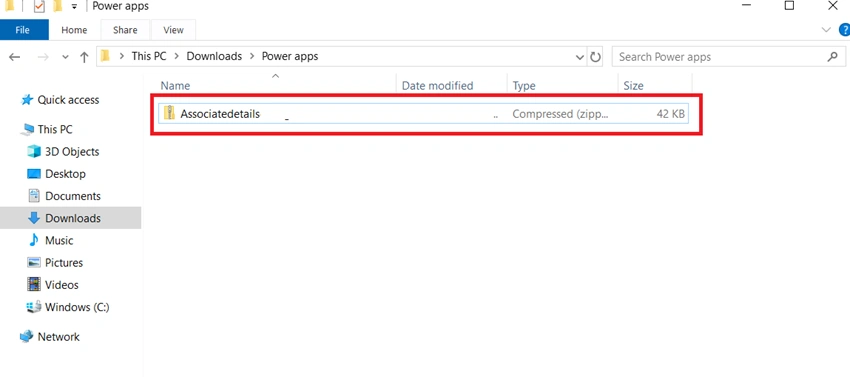Sort files by the Type column
850x377 pixels.
pos(524,86)
